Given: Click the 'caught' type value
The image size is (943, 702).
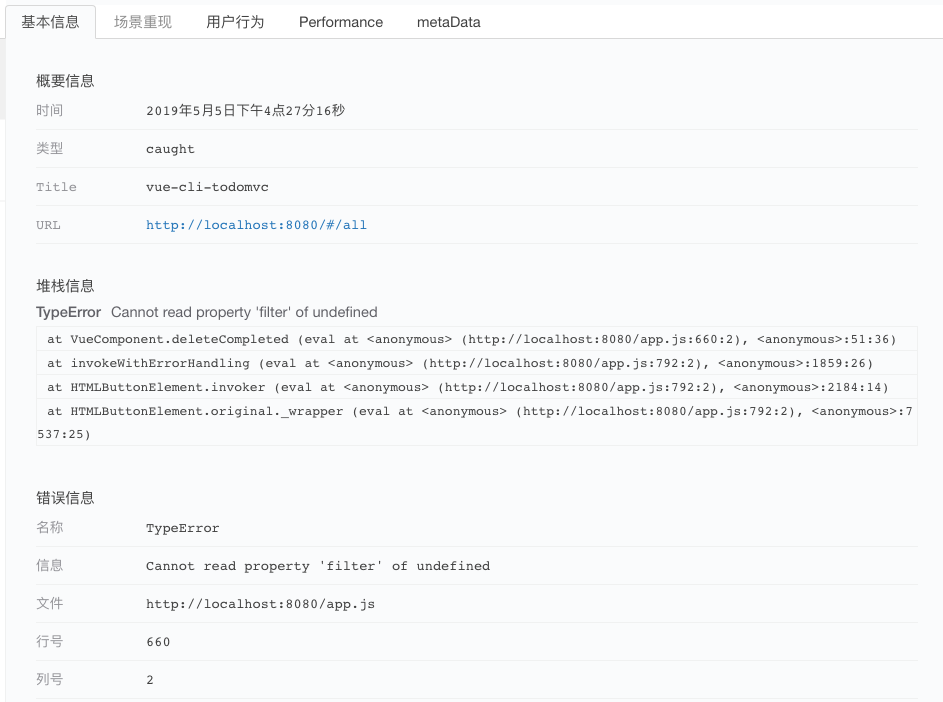Looking at the screenshot, I should click(170, 149).
